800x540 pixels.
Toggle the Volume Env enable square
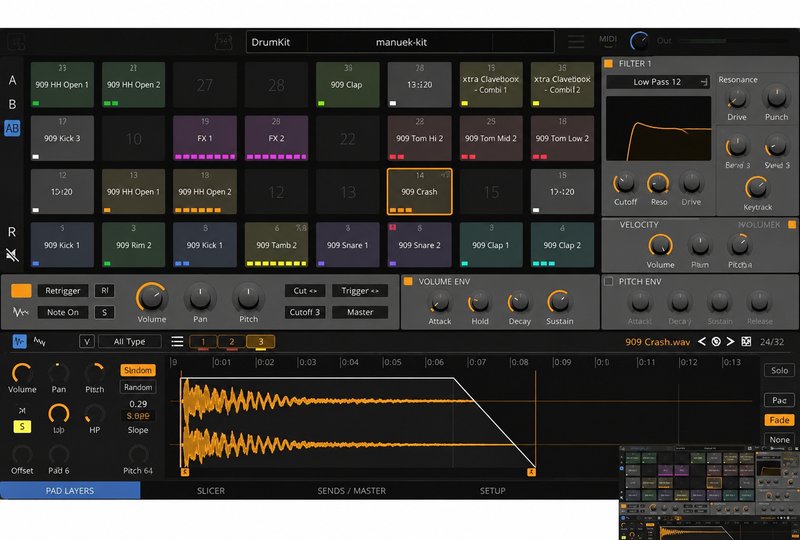[x=408, y=281]
